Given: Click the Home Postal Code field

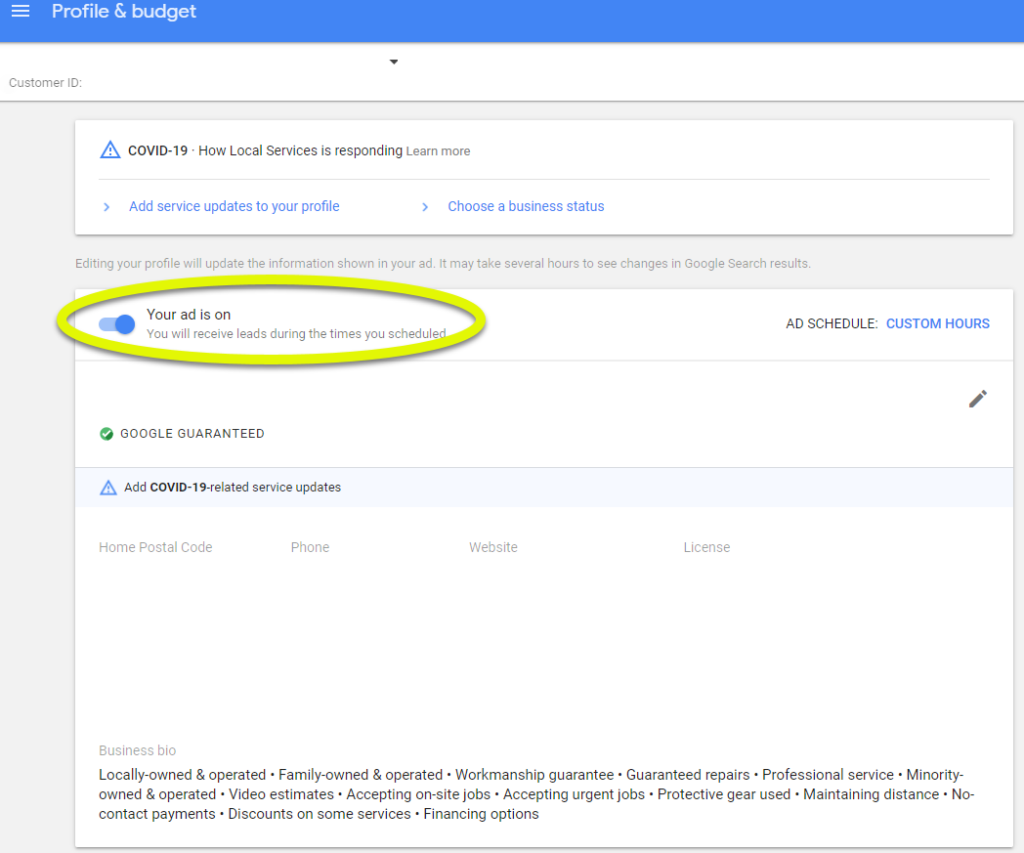Looking at the screenshot, I should coord(155,547).
